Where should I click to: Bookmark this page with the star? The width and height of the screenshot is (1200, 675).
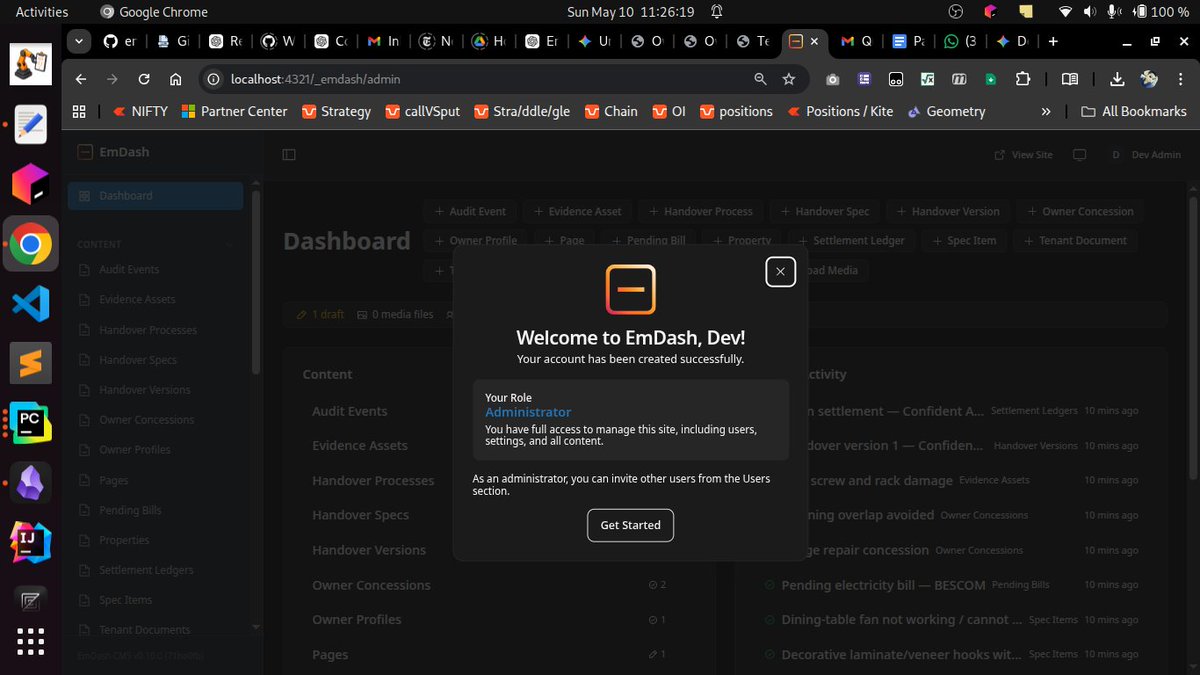point(788,79)
